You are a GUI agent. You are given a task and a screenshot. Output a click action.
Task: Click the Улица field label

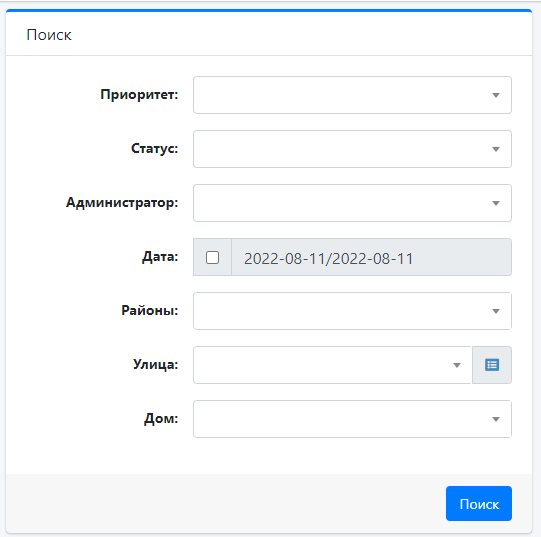156,365
